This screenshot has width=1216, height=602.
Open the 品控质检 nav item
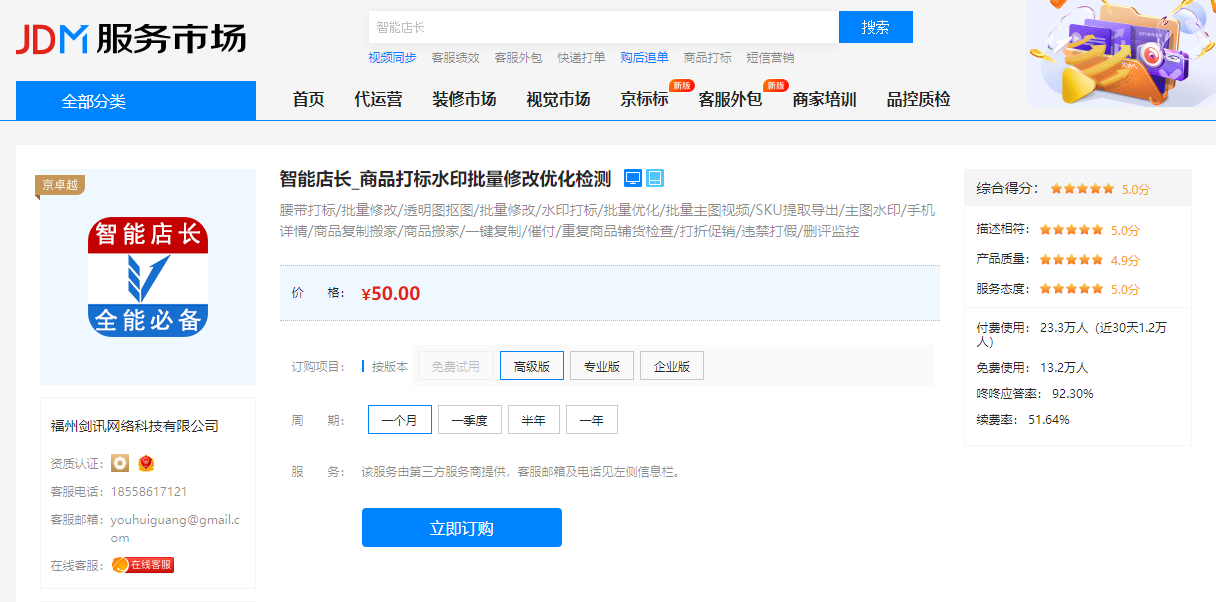point(918,100)
